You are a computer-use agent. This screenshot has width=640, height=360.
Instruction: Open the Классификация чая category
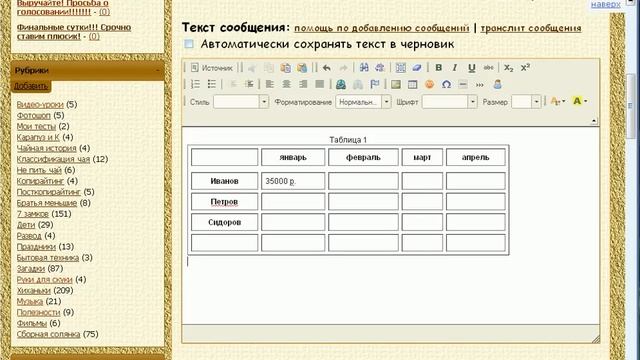point(53,159)
